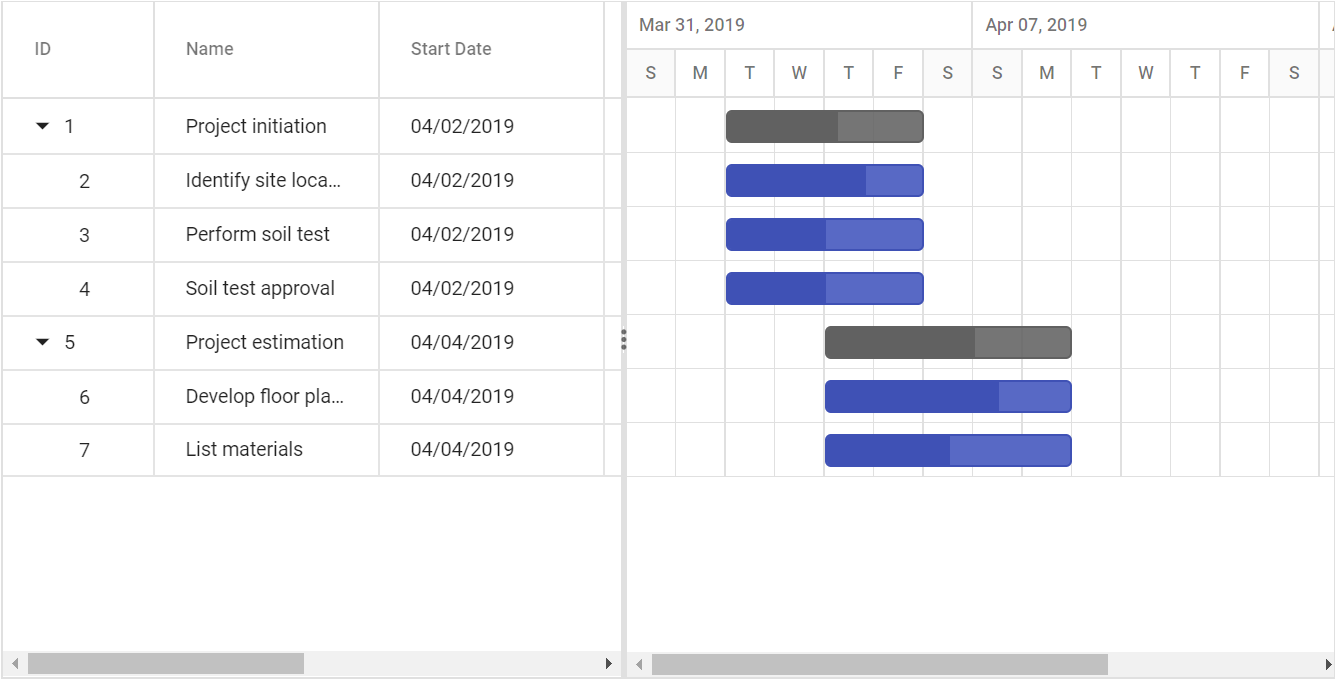Sort by the Start Date column header
This screenshot has height=680, width=1336.
[492, 49]
